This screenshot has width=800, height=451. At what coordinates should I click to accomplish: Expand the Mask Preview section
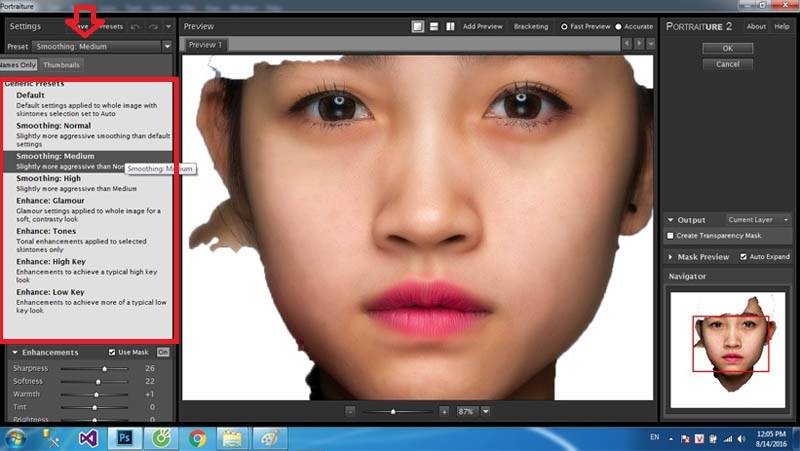pyautogui.click(x=670, y=257)
